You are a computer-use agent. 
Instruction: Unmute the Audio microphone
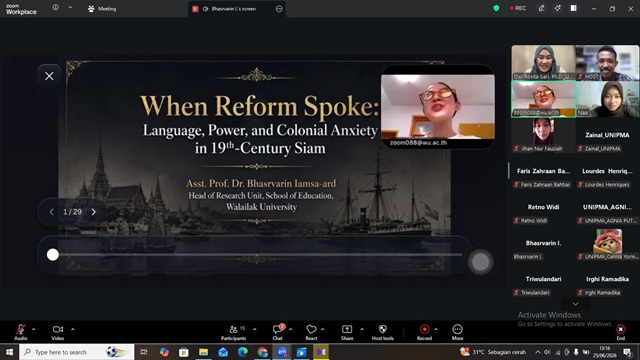pos(20,329)
